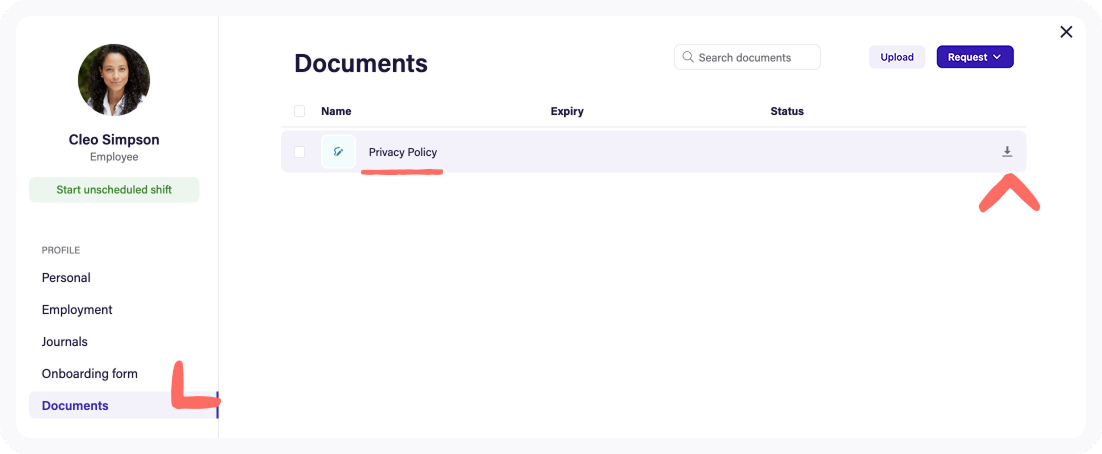
Task: Click the Expiry column header
Action: [x=567, y=111]
